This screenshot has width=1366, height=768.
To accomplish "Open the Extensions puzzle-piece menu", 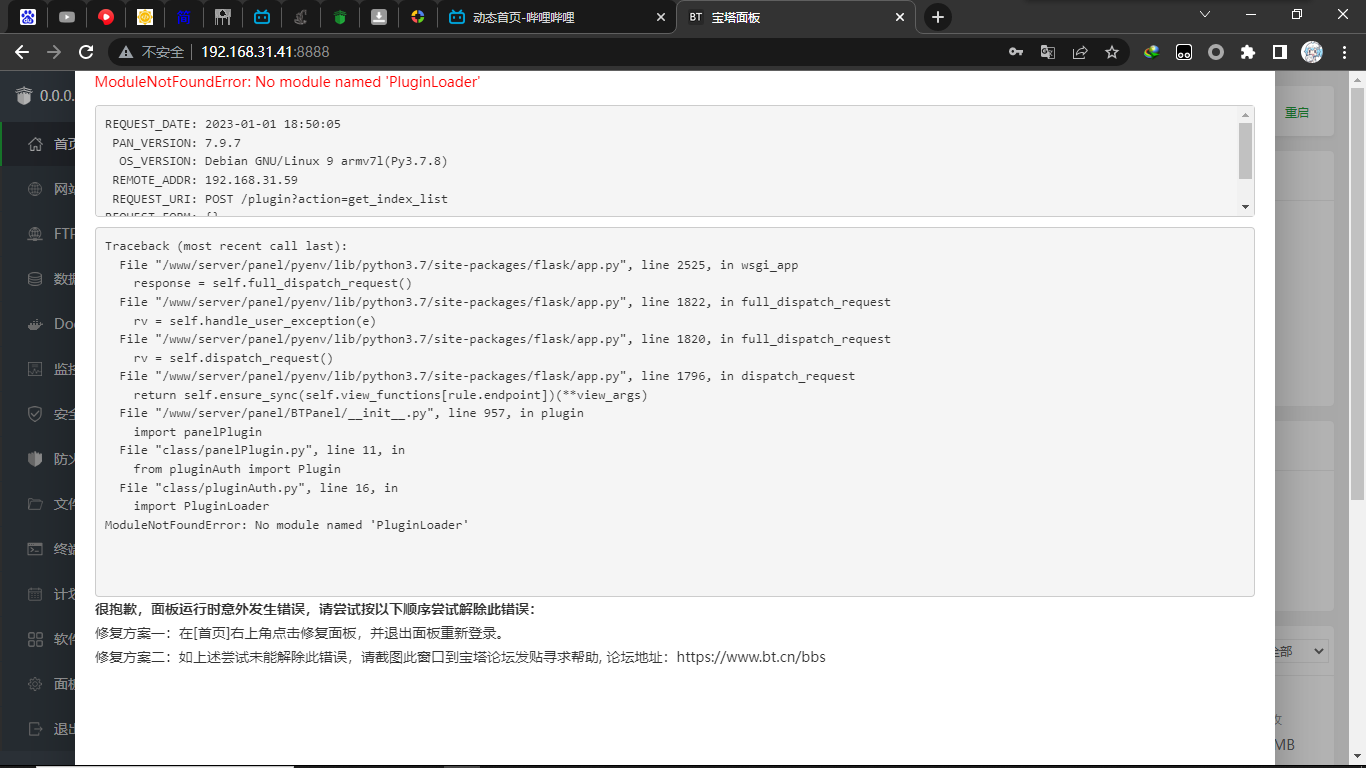I will pos(1248,52).
